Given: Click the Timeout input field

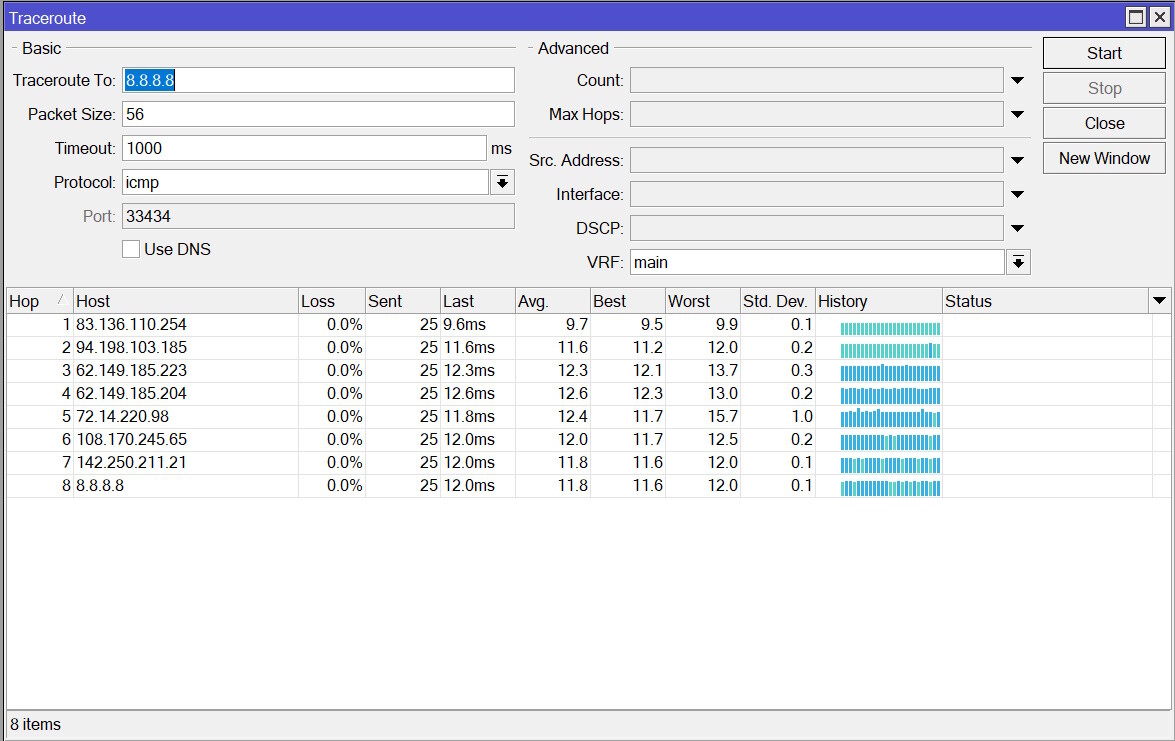Looking at the screenshot, I should (300, 147).
